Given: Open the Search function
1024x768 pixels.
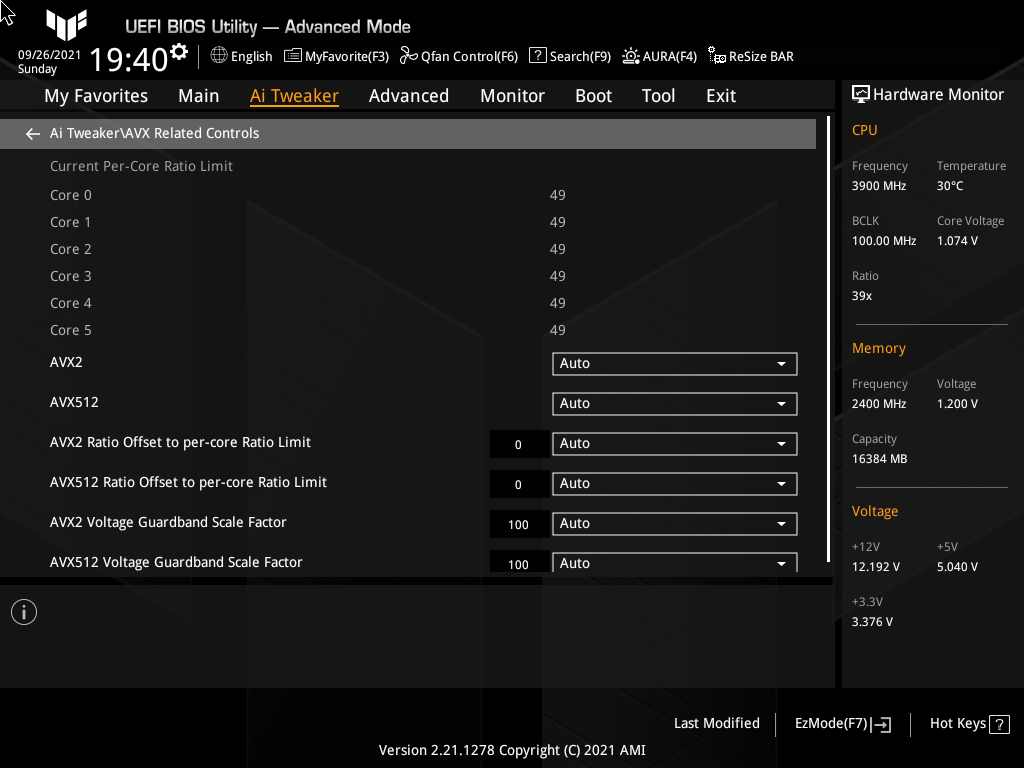Looking at the screenshot, I should tap(569, 56).
